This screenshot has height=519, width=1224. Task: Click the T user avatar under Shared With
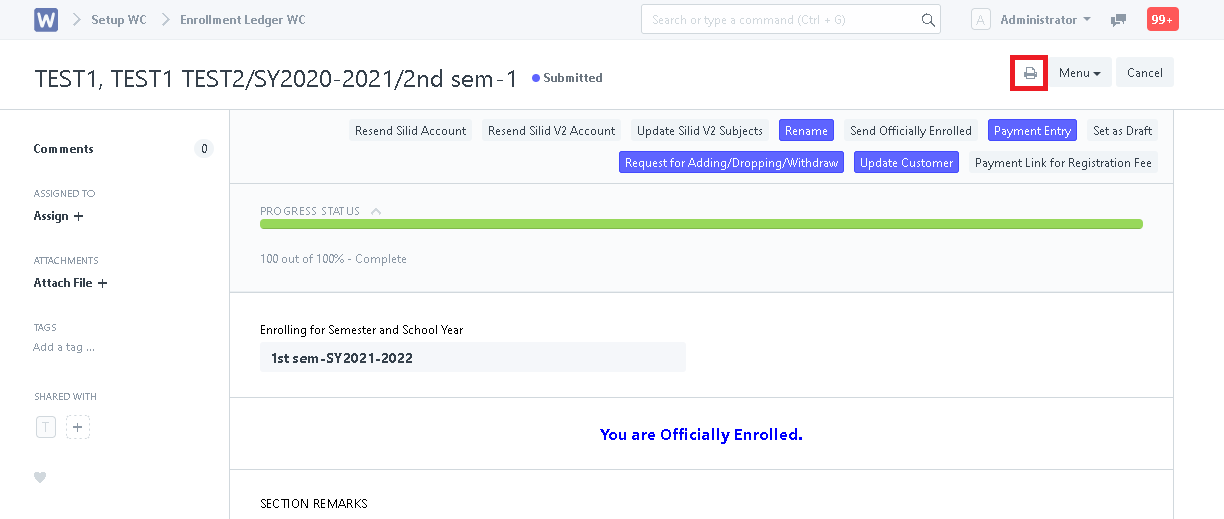[45, 427]
